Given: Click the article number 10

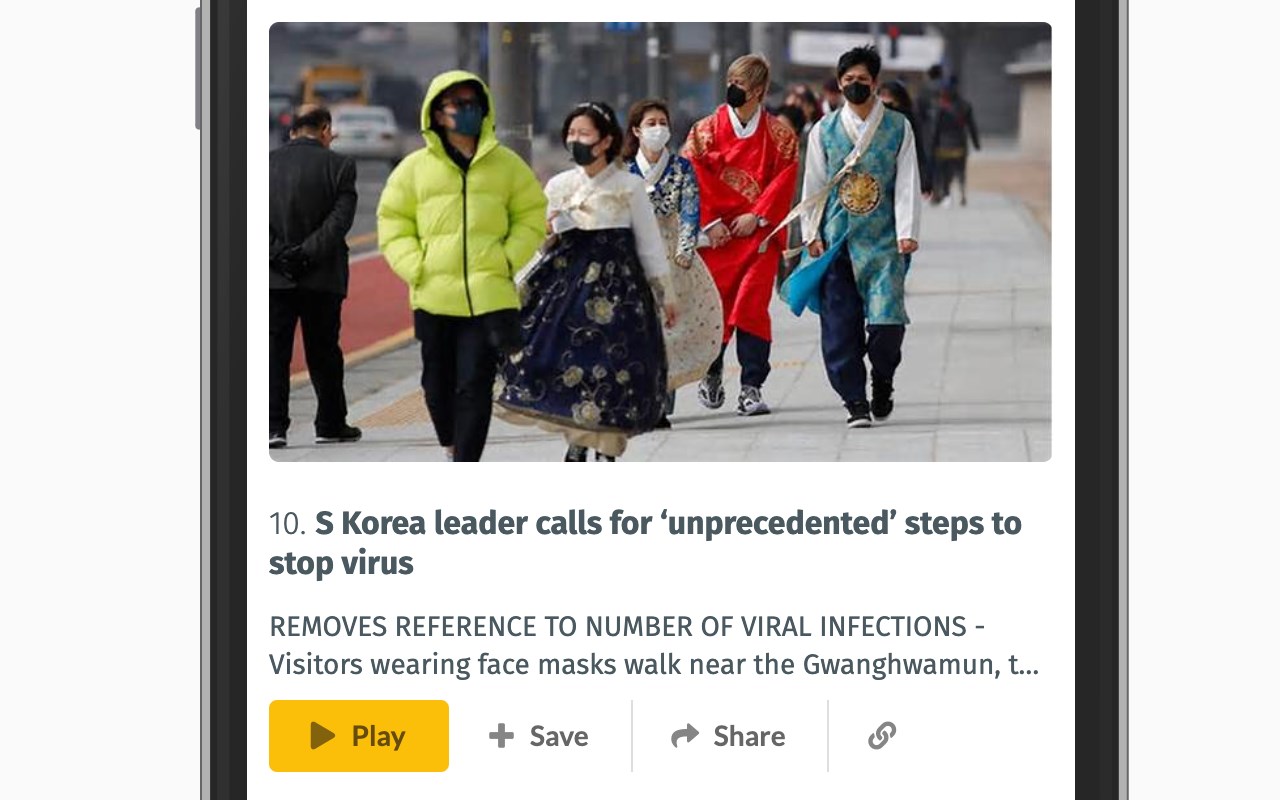Looking at the screenshot, I should [x=287, y=524].
